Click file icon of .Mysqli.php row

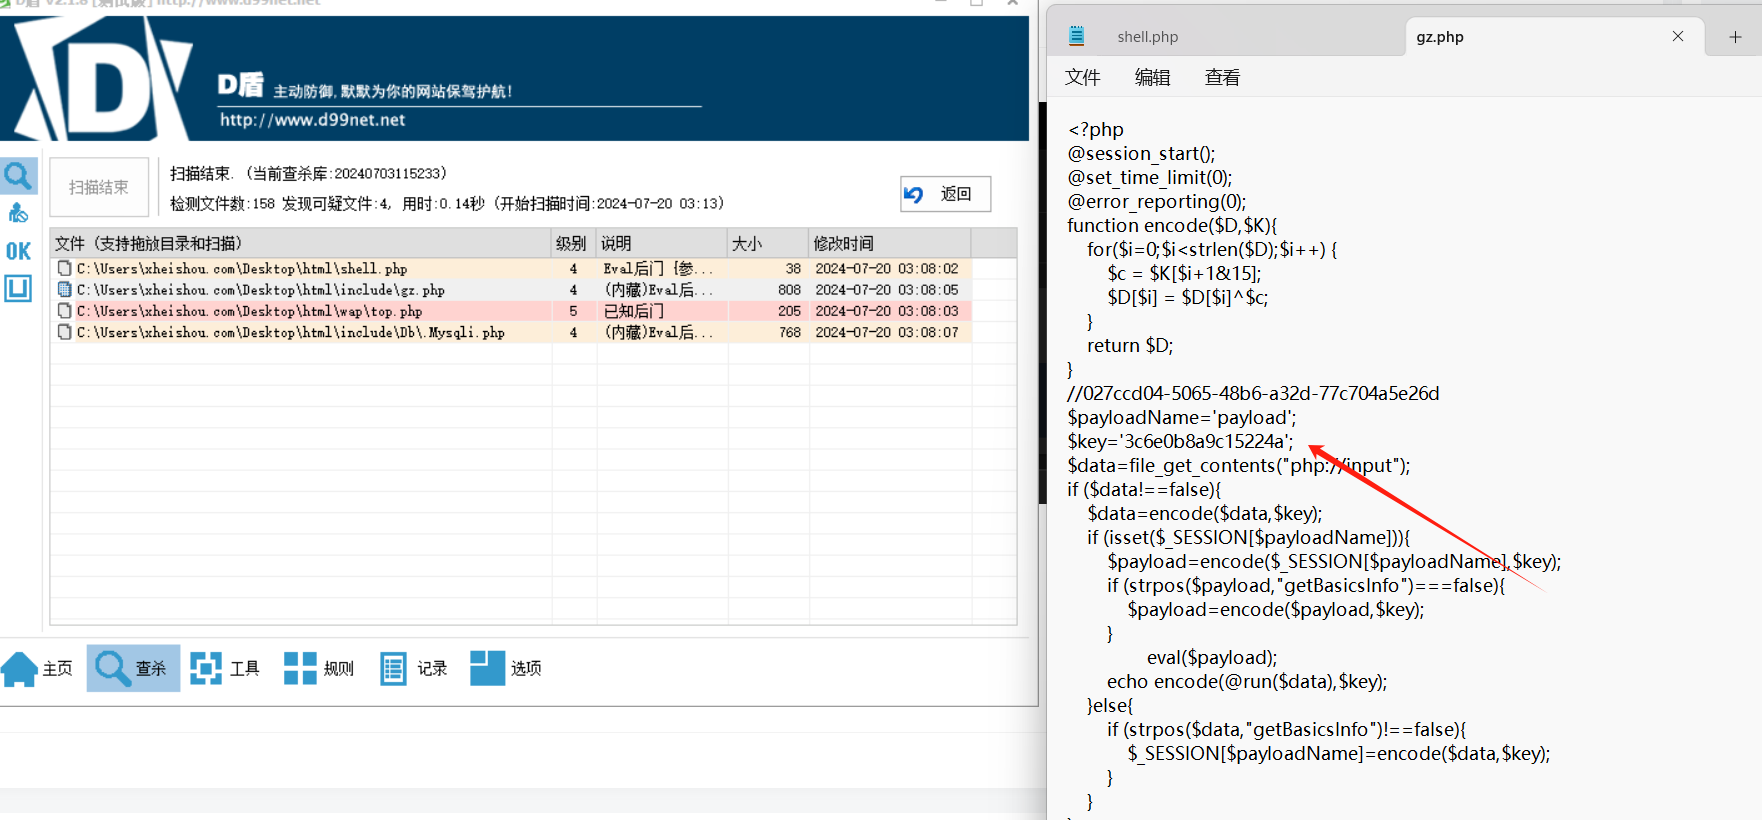[x=64, y=331]
